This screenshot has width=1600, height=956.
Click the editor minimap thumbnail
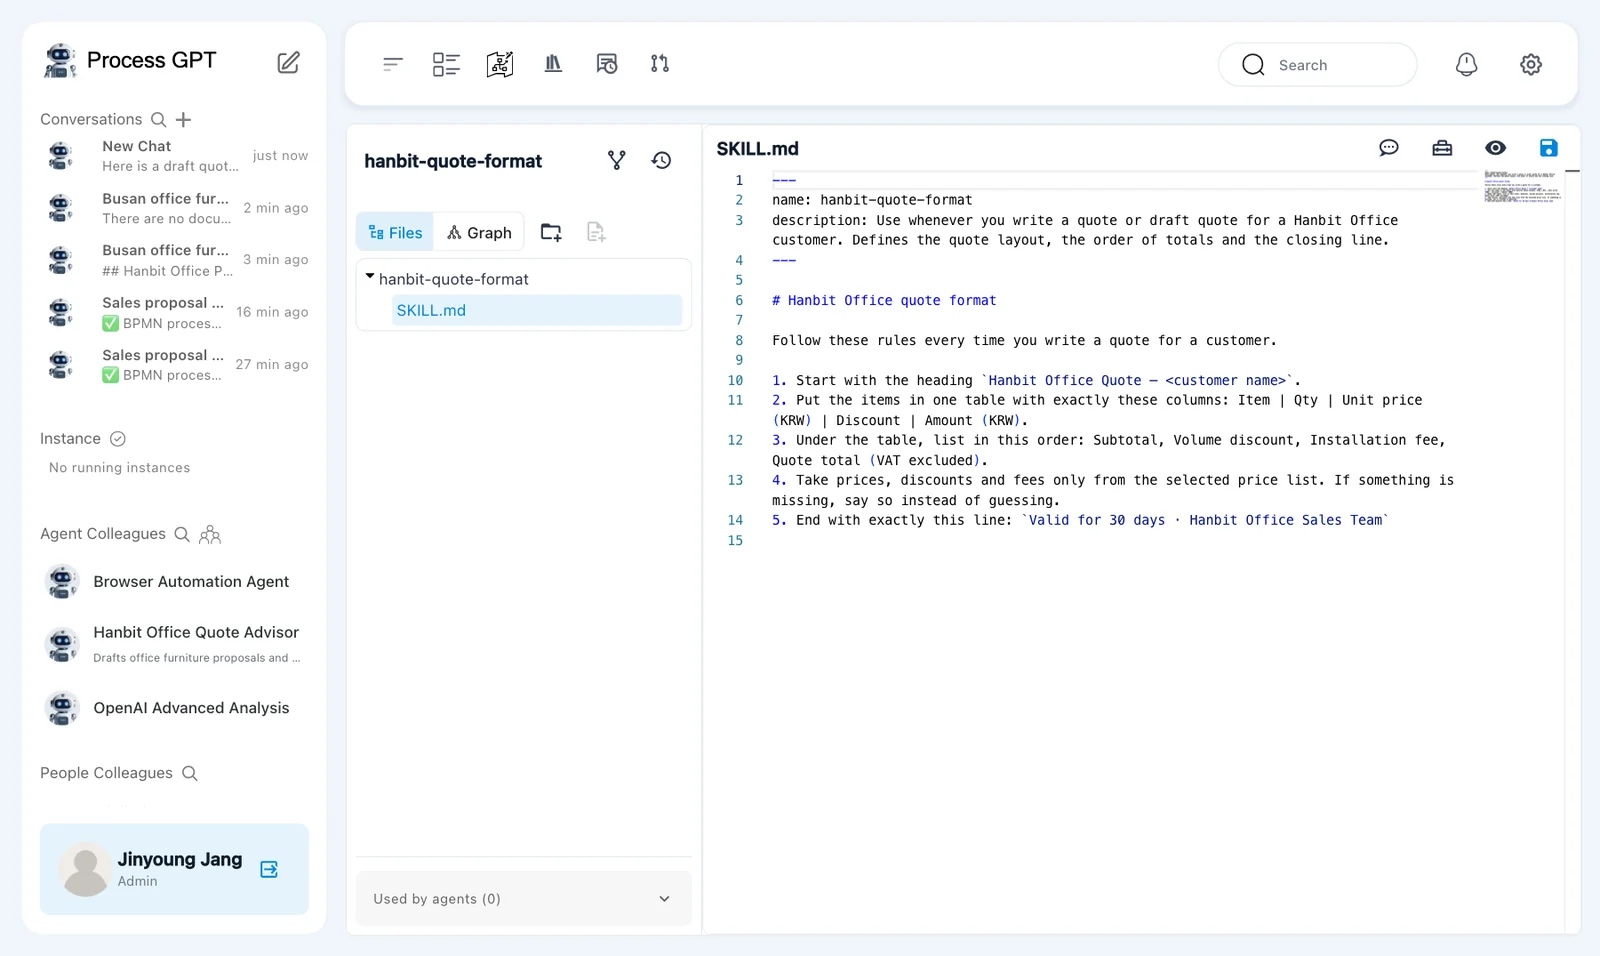point(1522,186)
